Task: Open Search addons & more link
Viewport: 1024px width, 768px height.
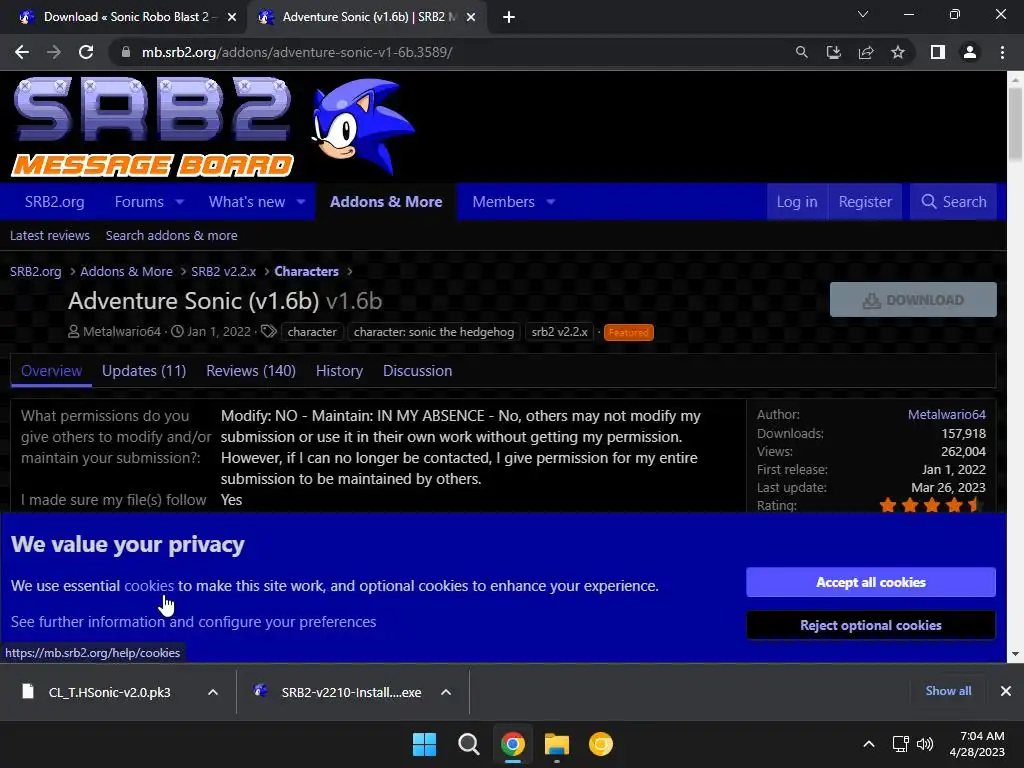Action: (172, 236)
